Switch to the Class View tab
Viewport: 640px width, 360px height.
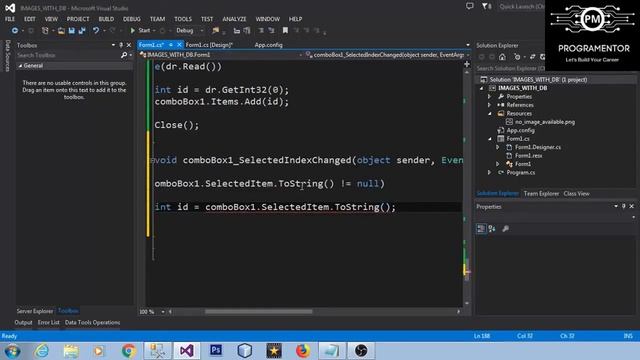click(x=576, y=194)
